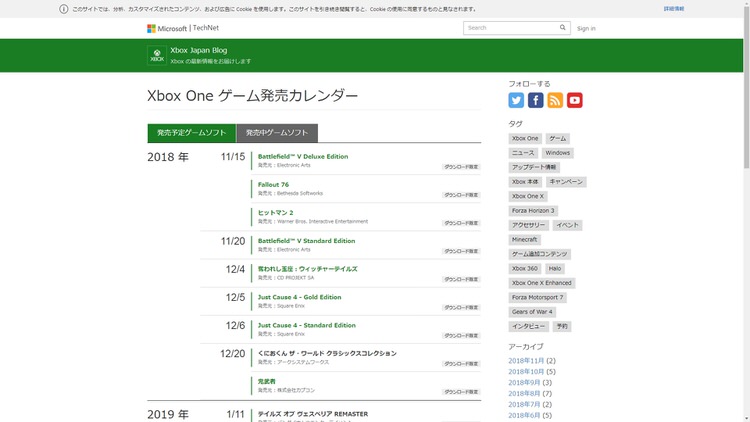Click テイルズ オブ ヴェスペリア REMASTER title

tap(313, 414)
